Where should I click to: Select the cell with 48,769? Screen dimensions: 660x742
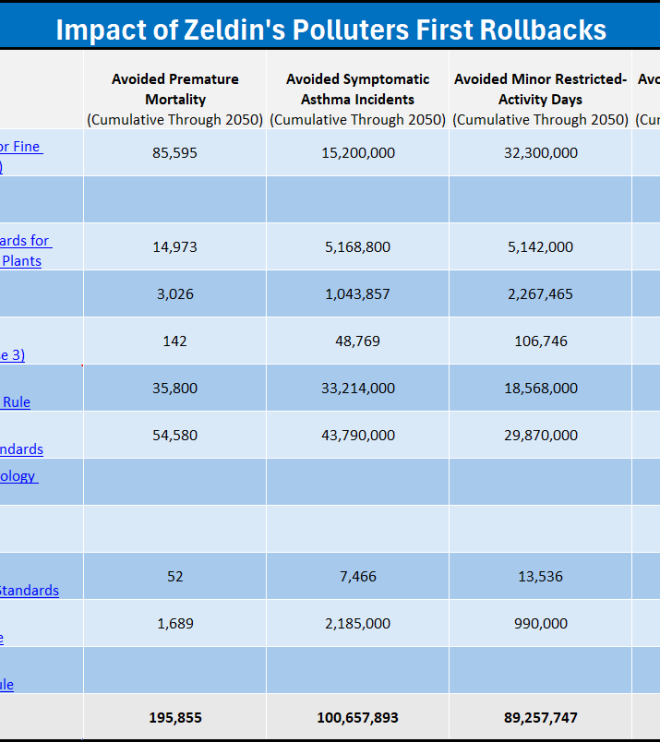tap(358, 341)
